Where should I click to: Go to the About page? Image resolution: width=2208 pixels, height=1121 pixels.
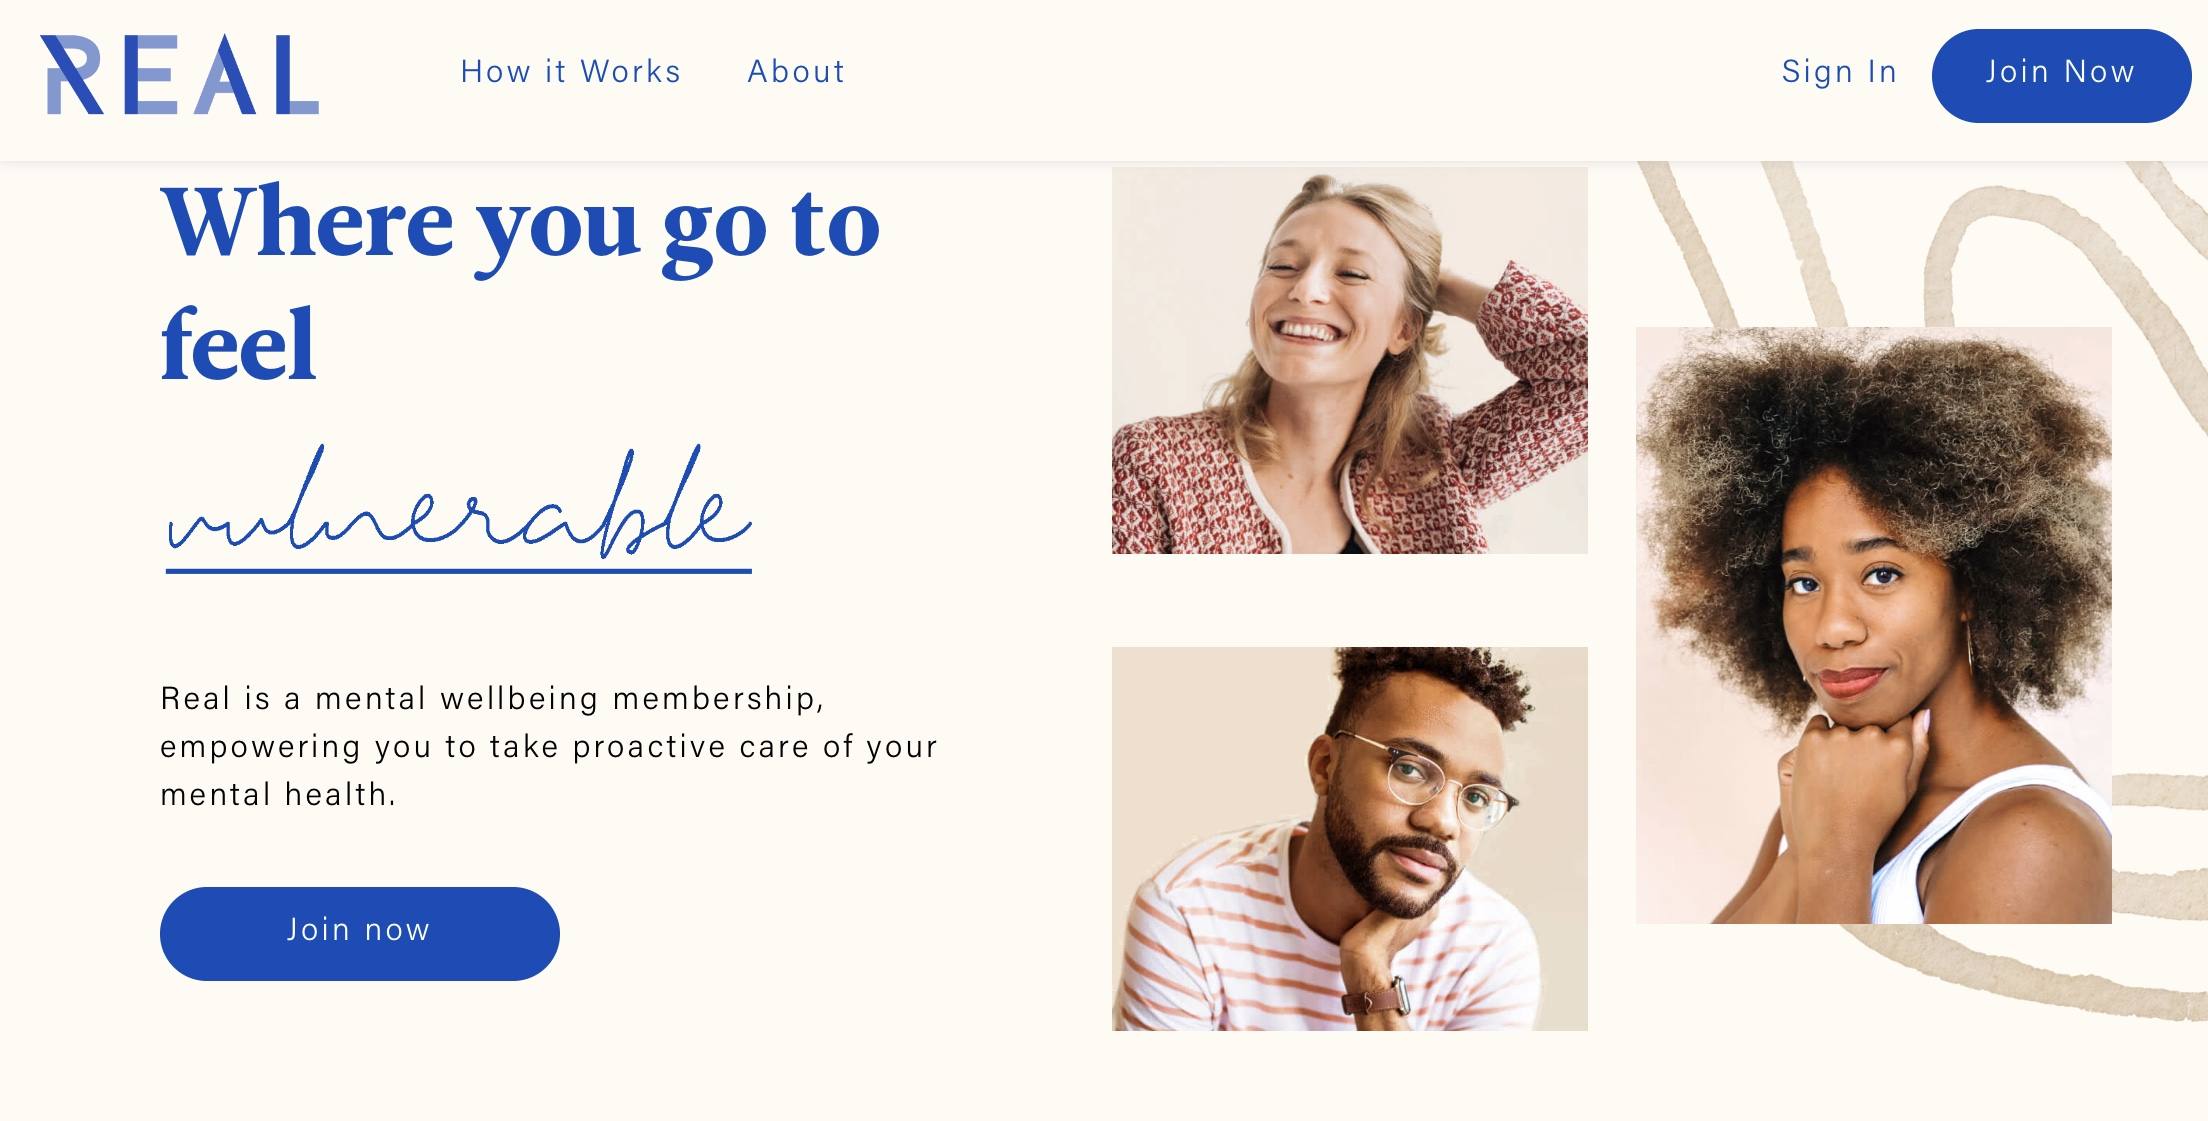tap(796, 72)
